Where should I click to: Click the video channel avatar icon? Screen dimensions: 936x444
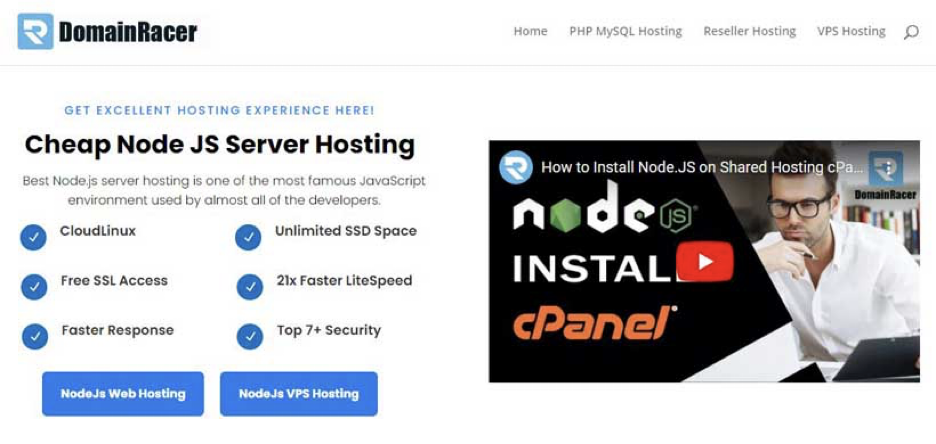pyautogui.click(x=516, y=167)
